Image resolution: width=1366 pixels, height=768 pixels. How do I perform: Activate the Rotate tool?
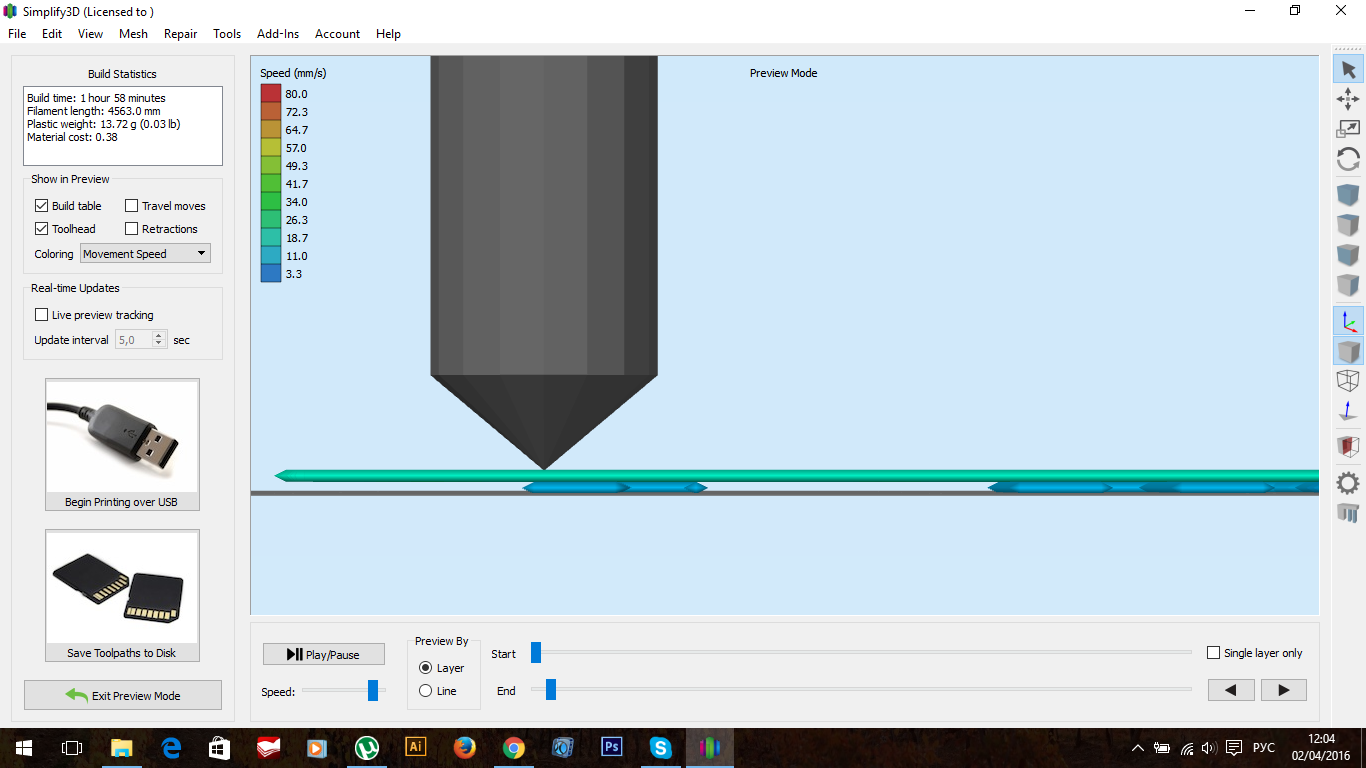[x=1348, y=159]
